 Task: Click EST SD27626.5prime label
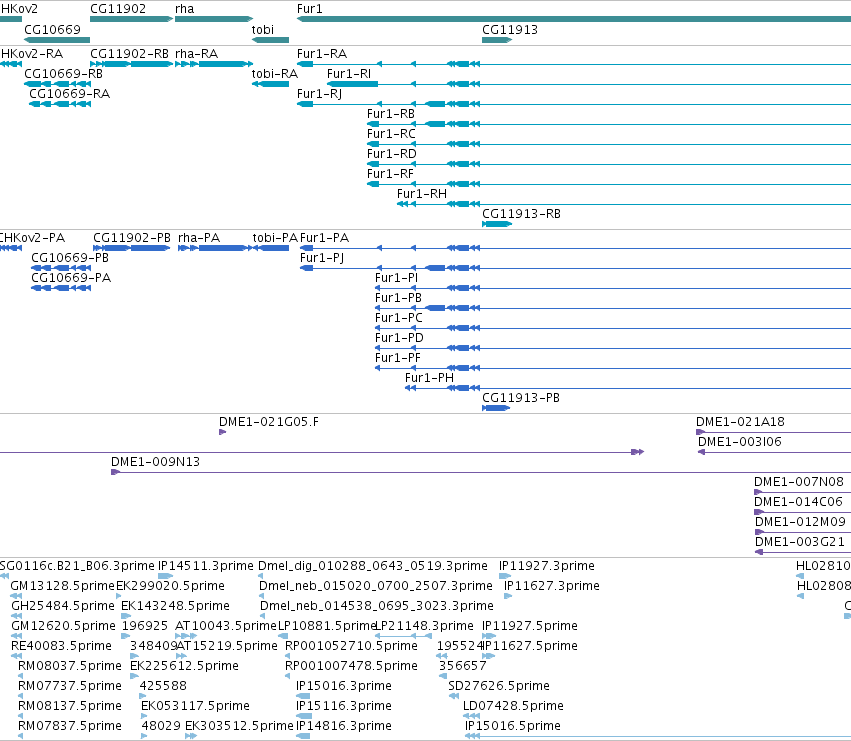point(499,686)
